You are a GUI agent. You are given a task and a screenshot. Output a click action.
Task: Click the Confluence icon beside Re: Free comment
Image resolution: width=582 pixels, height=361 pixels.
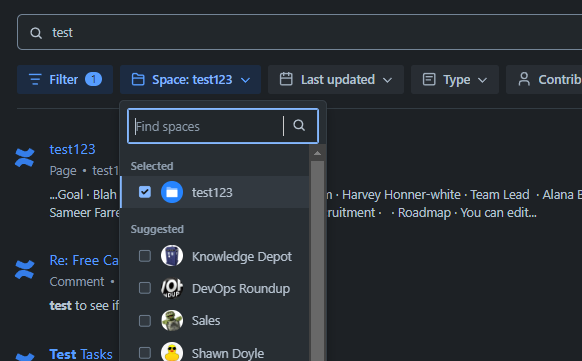click(25, 269)
